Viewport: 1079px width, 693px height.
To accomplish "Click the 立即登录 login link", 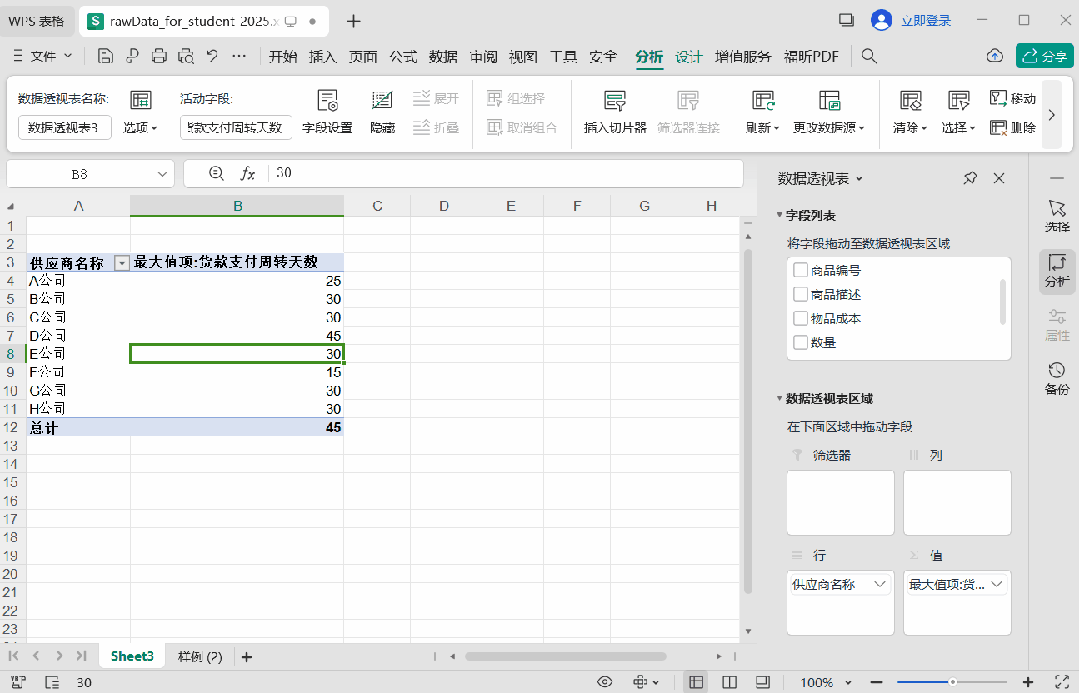I will pyautogui.click(x=926, y=21).
